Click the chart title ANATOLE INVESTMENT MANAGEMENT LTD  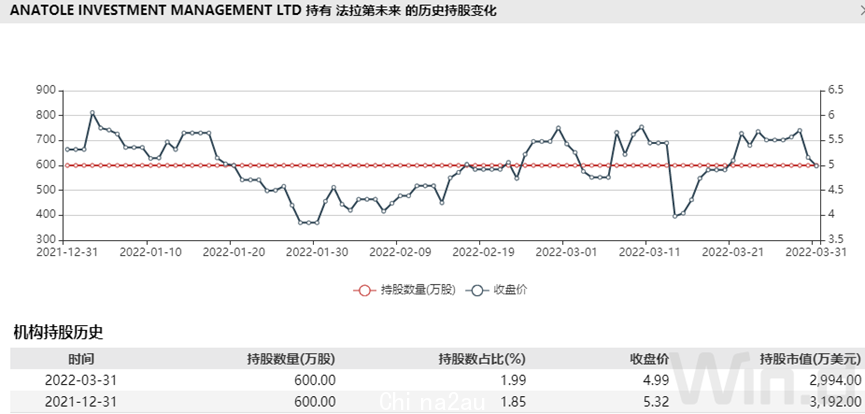(156, 10)
